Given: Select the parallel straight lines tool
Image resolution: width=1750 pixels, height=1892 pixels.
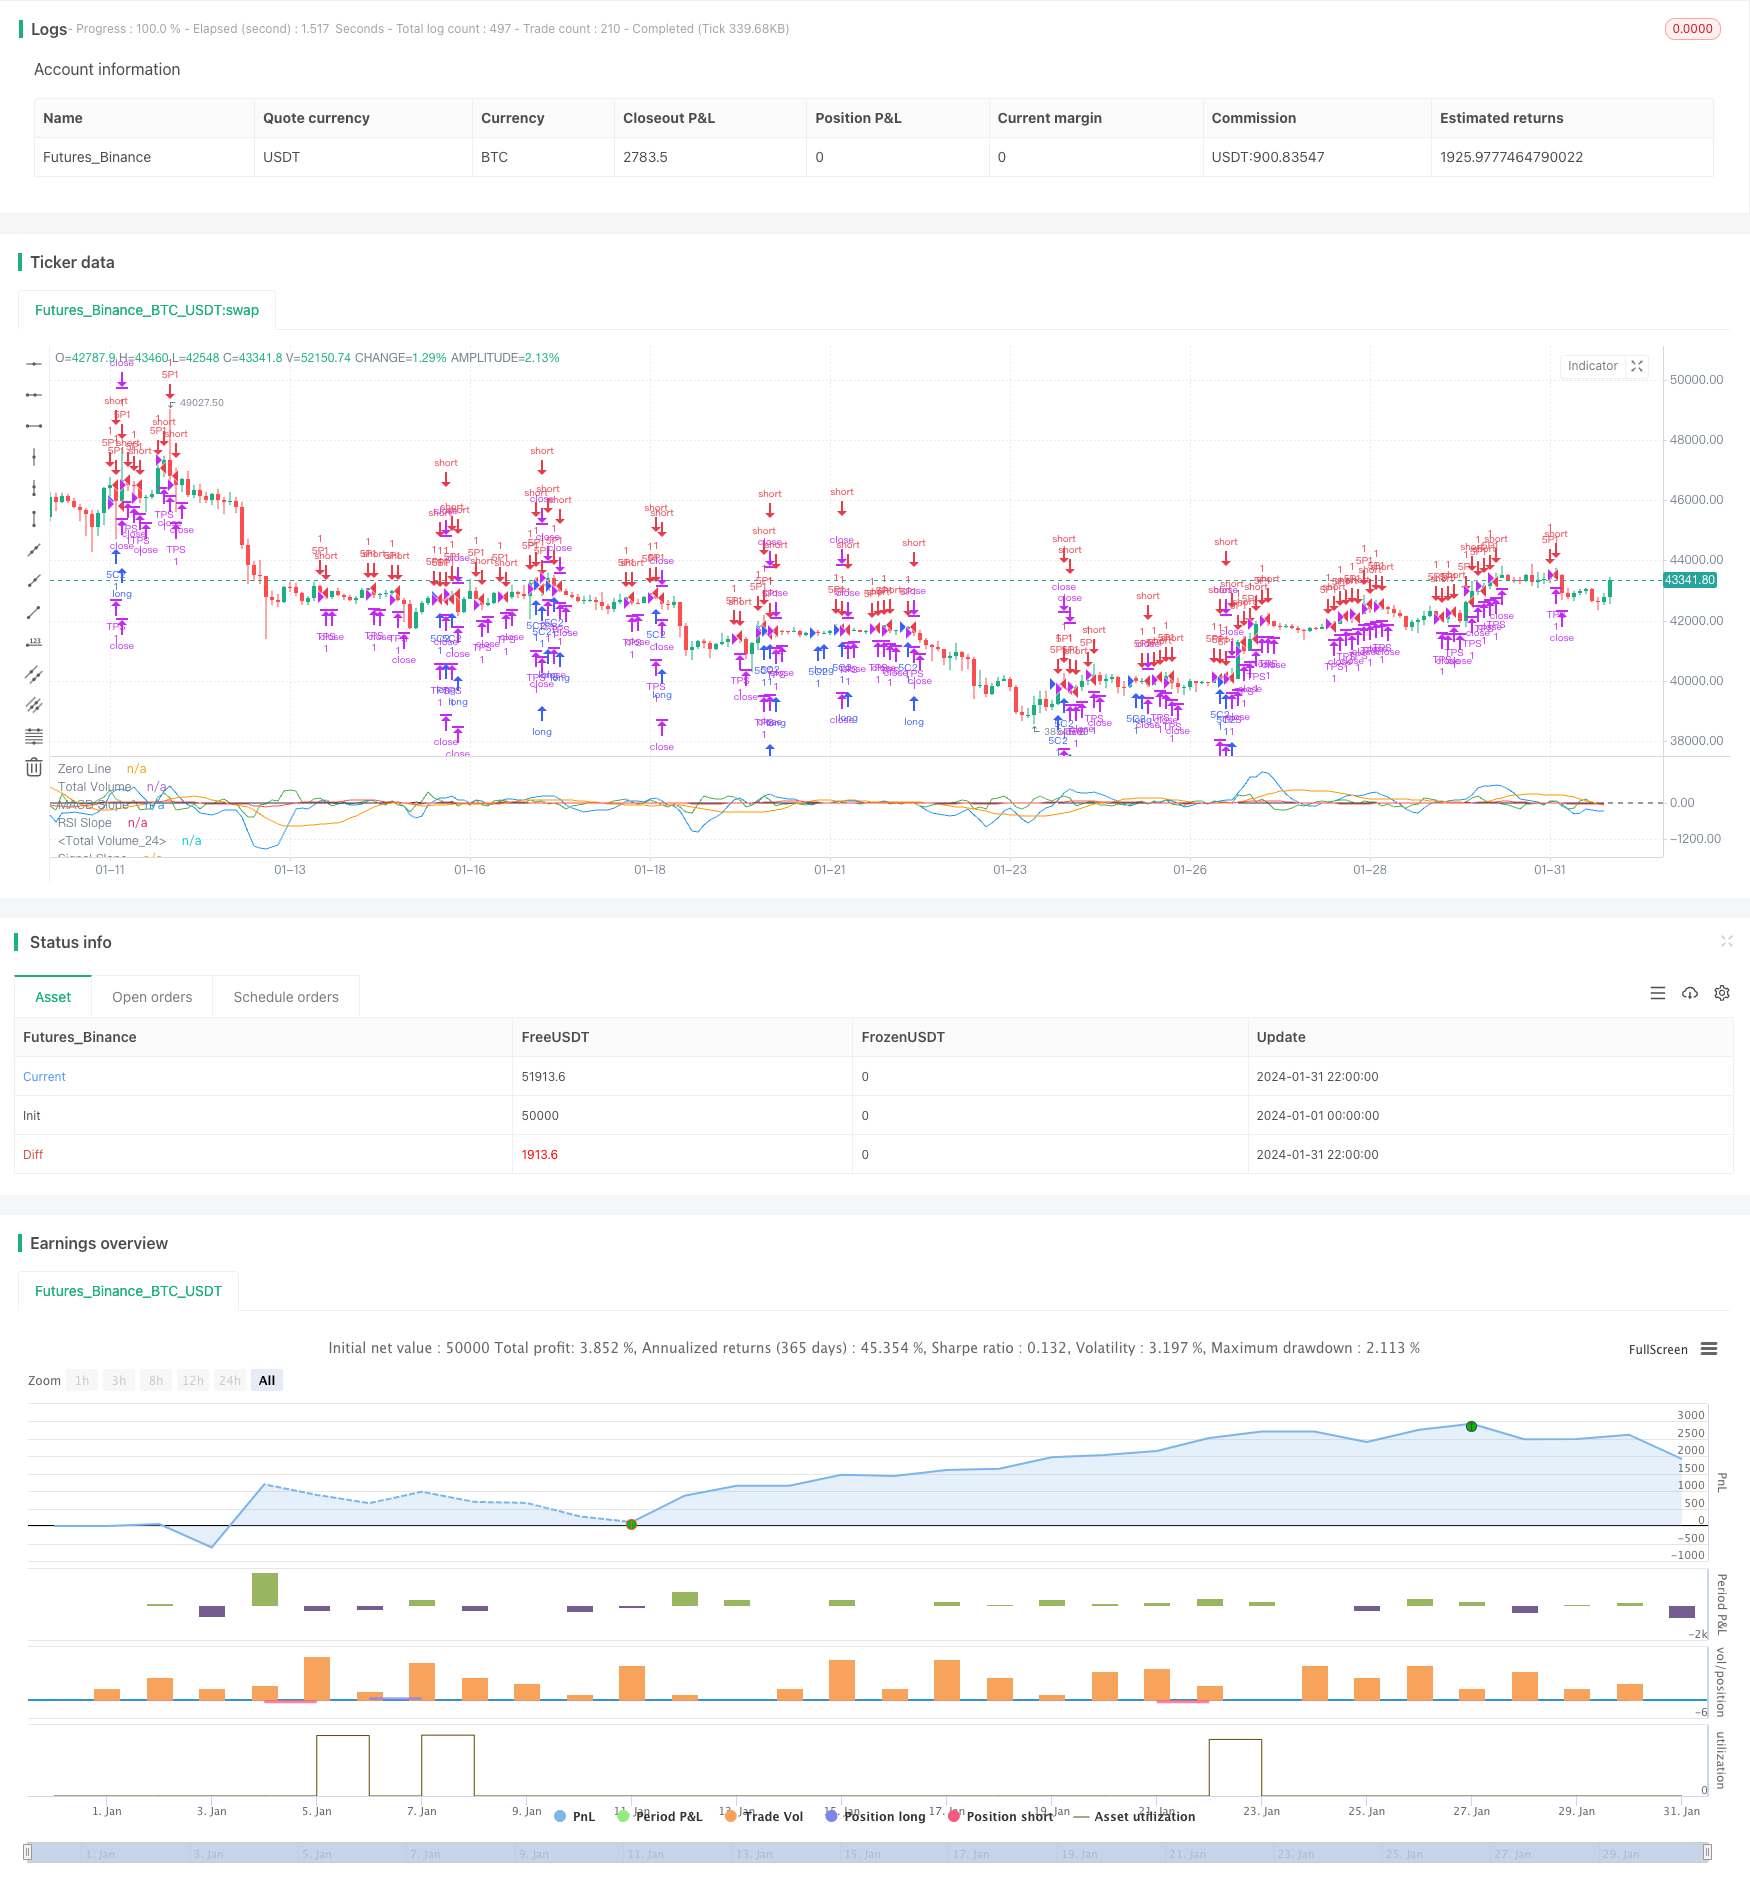Looking at the screenshot, I should click(x=34, y=705).
